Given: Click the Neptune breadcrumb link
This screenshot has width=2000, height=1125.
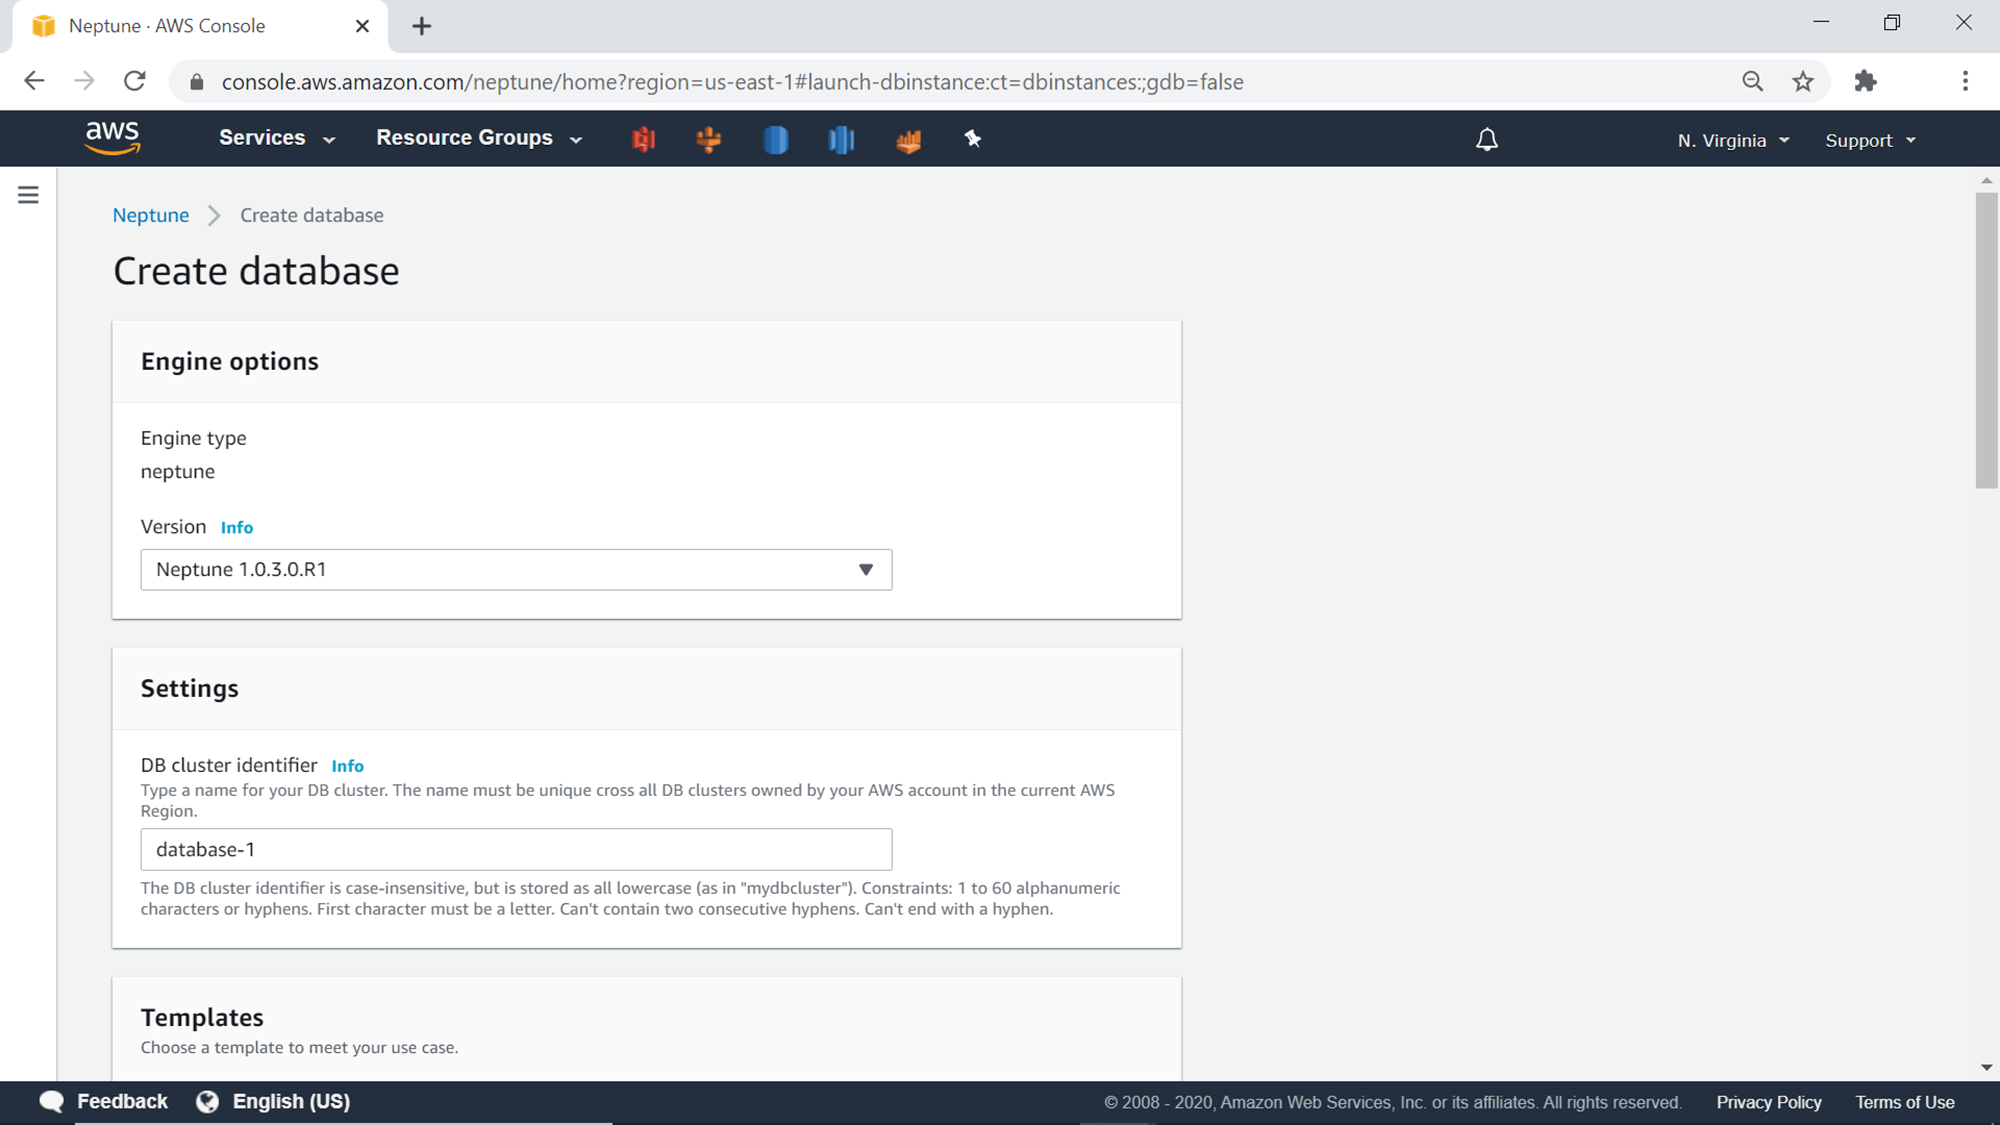Looking at the screenshot, I should 150,215.
